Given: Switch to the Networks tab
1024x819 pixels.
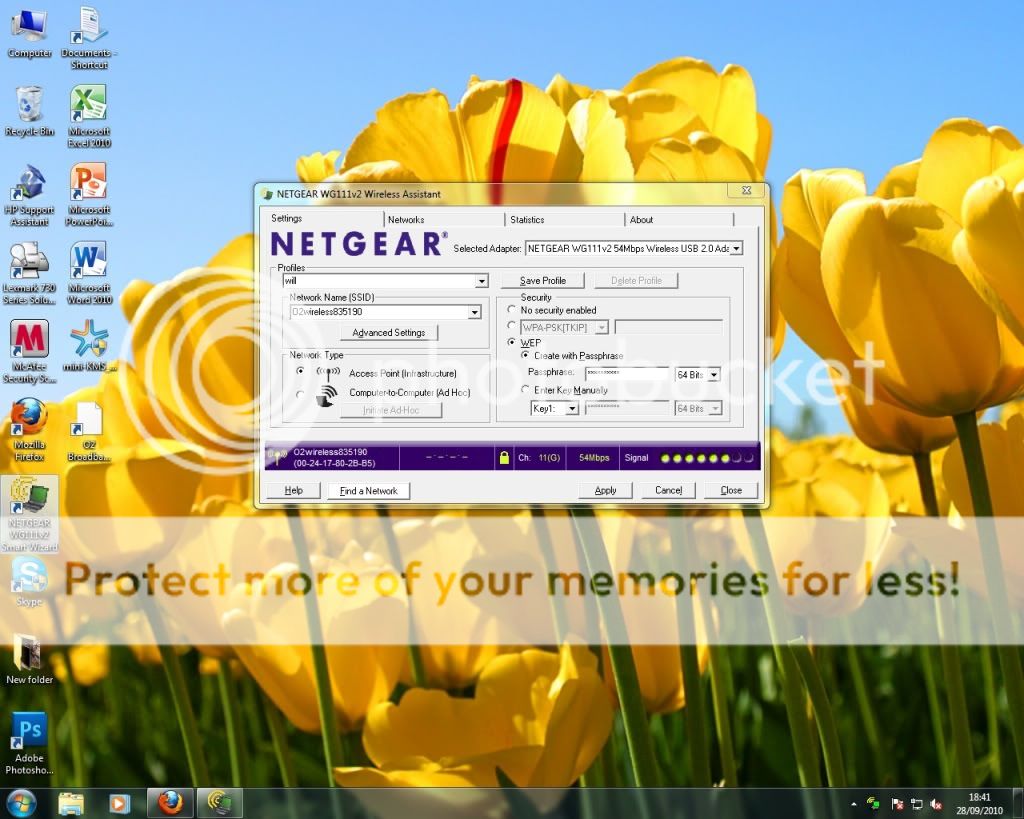Looking at the screenshot, I should (x=406, y=219).
